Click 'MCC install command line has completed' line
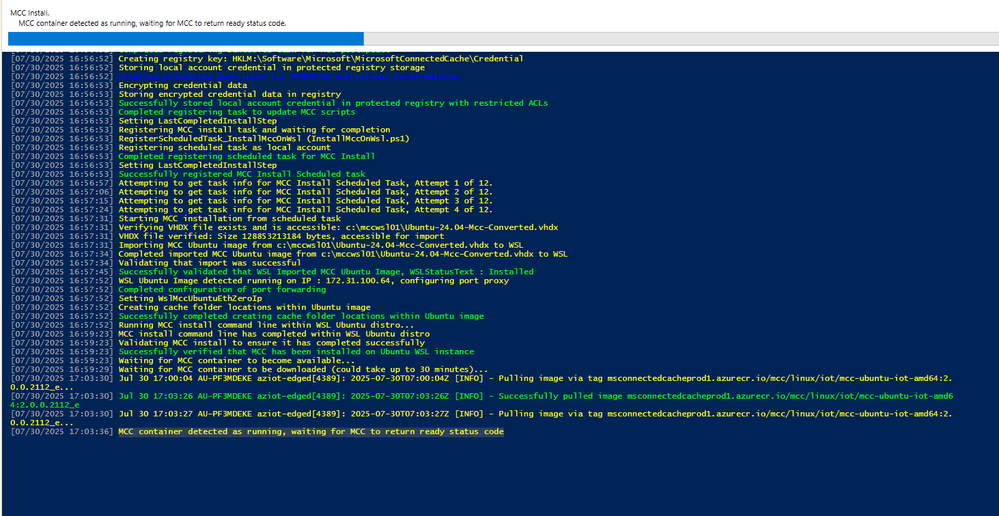The width and height of the screenshot is (999, 516). point(274,335)
